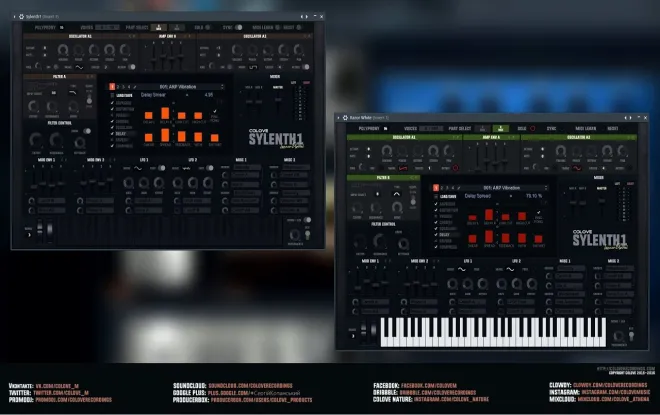
Task: Switch to FX tab 3 in Razor White display
Action: click(447, 188)
